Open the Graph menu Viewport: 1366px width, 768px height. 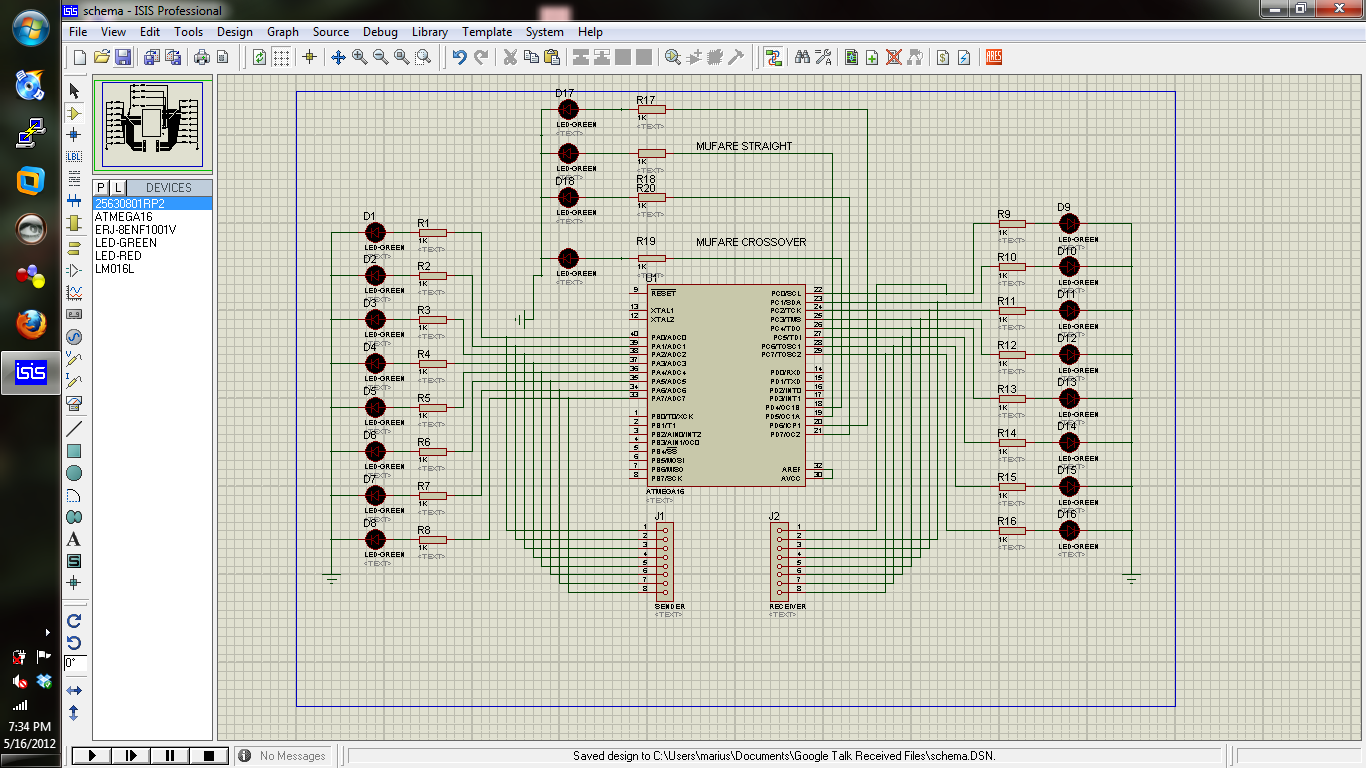pos(283,32)
